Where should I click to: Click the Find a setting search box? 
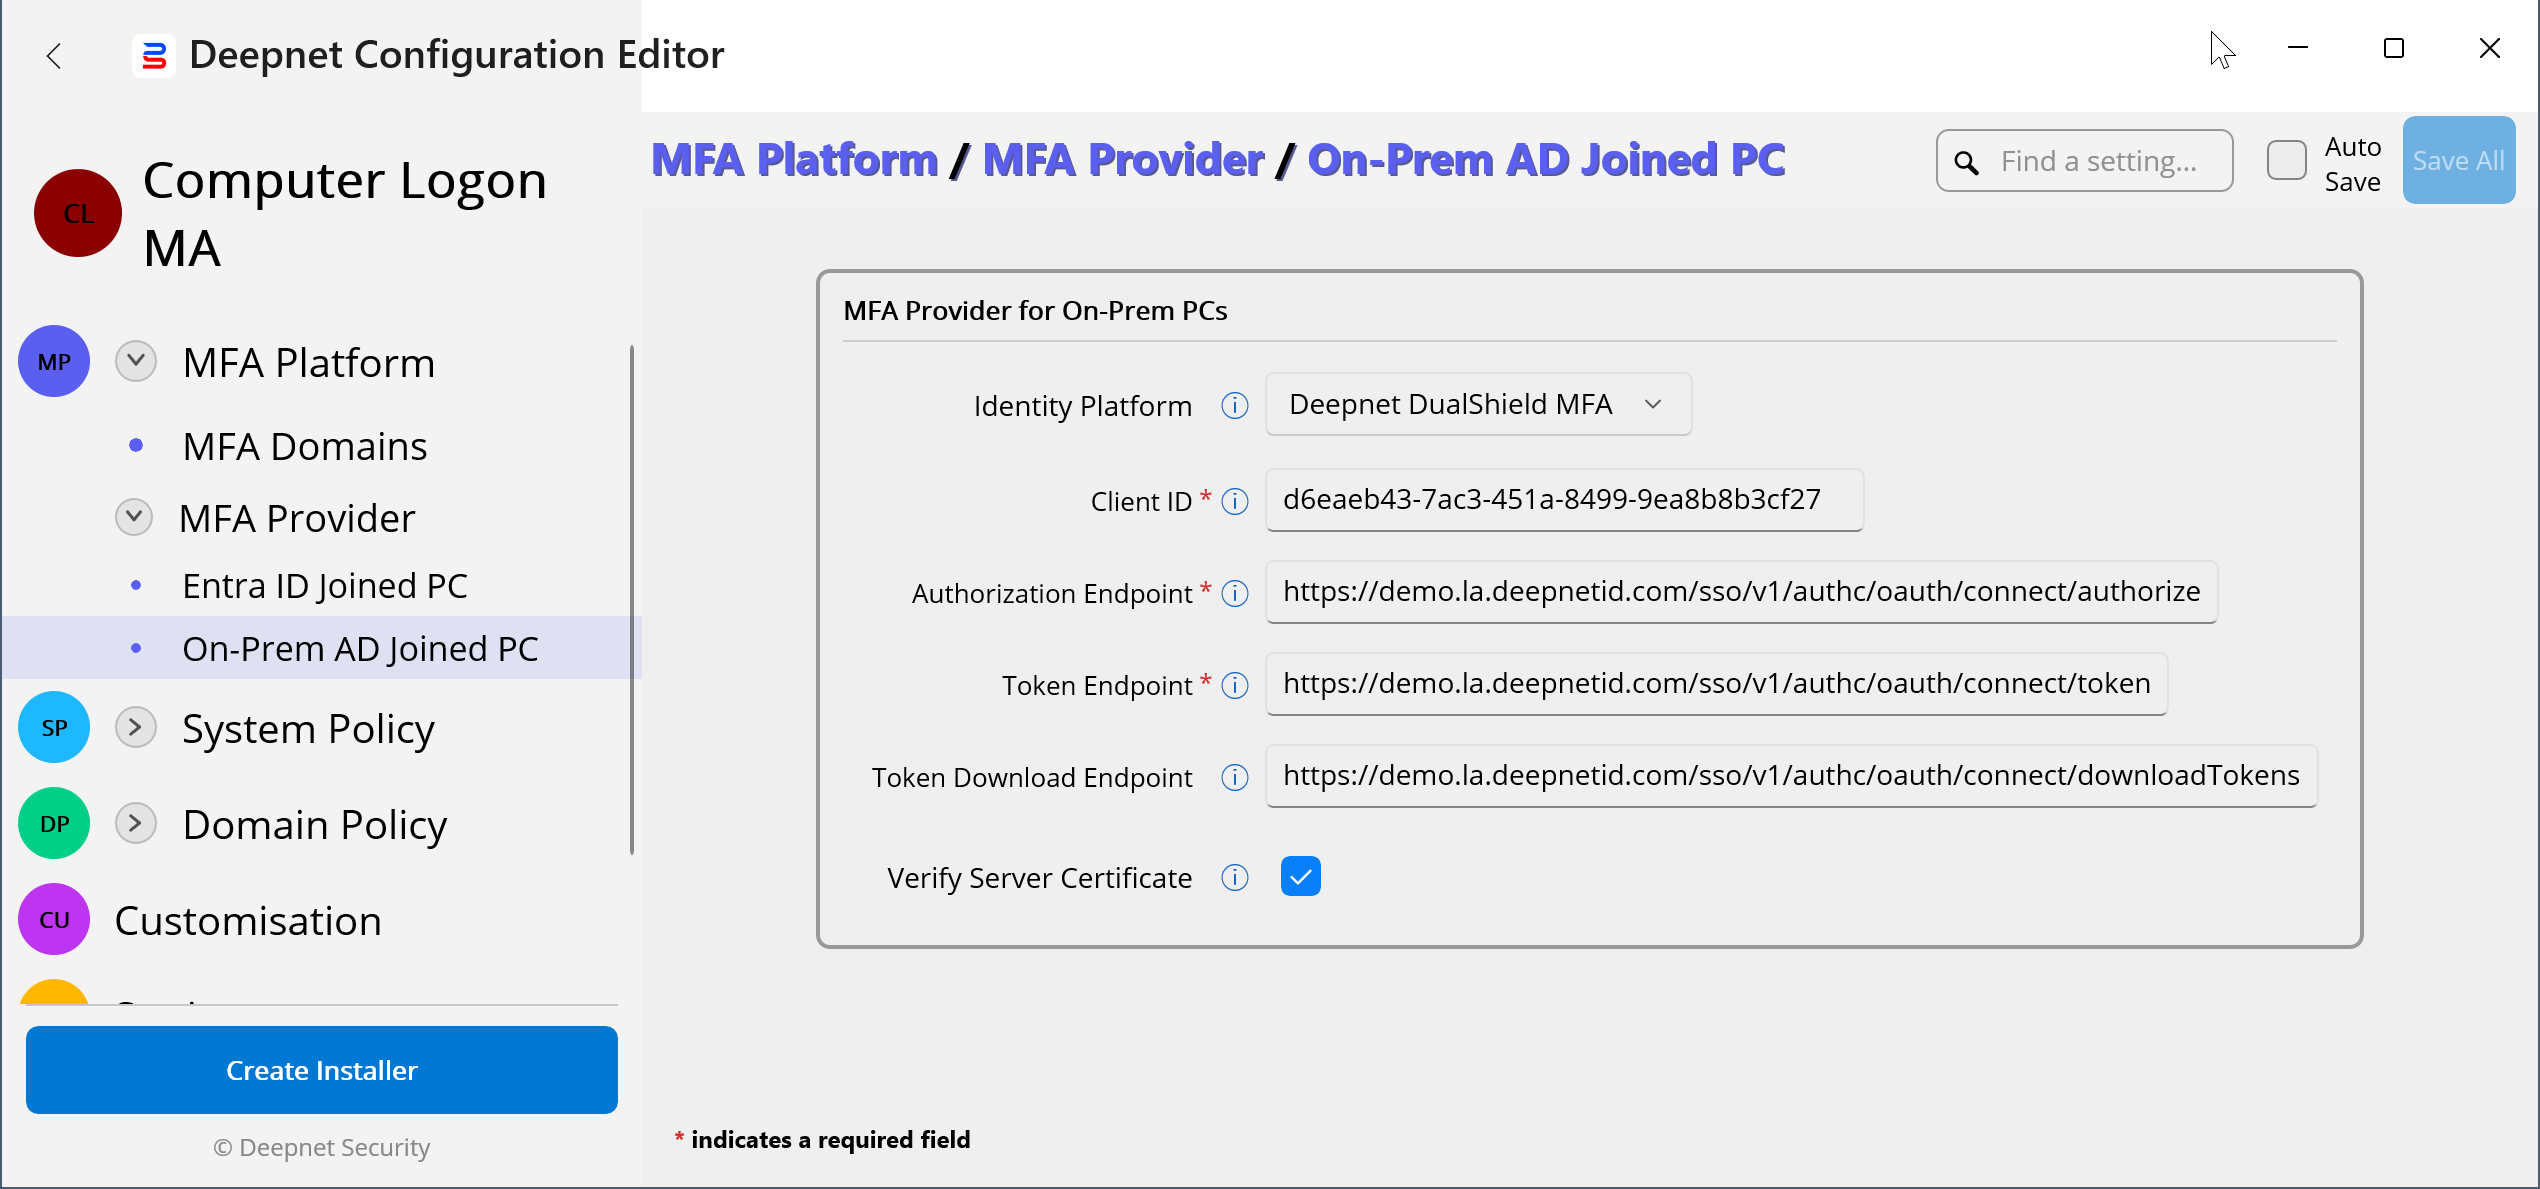click(x=2098, y=161)
